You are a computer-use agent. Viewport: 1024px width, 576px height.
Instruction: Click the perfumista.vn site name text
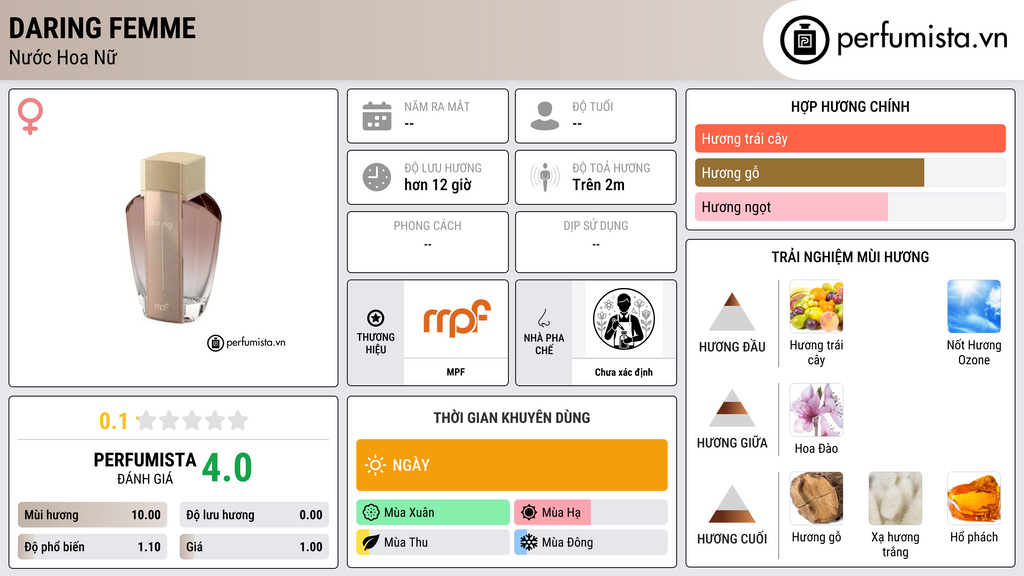(921, 38)
